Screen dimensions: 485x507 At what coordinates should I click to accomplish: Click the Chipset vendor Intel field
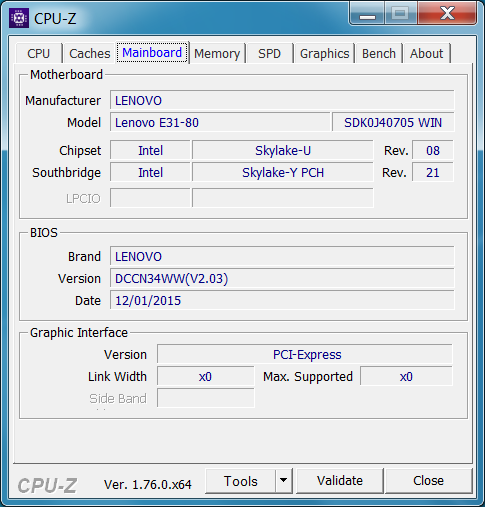(x=150, y=151)
